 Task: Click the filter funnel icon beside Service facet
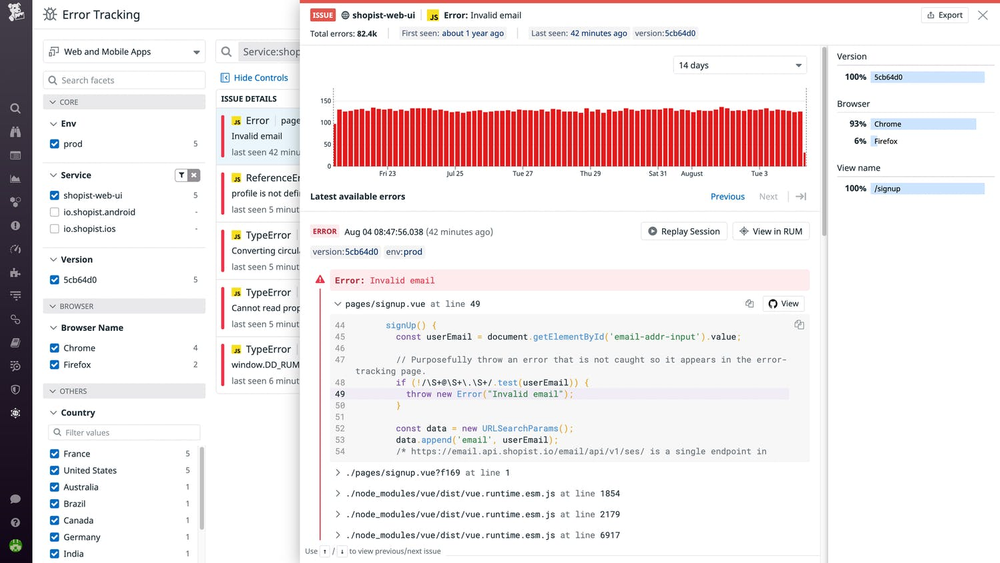[x=181, y=175]
